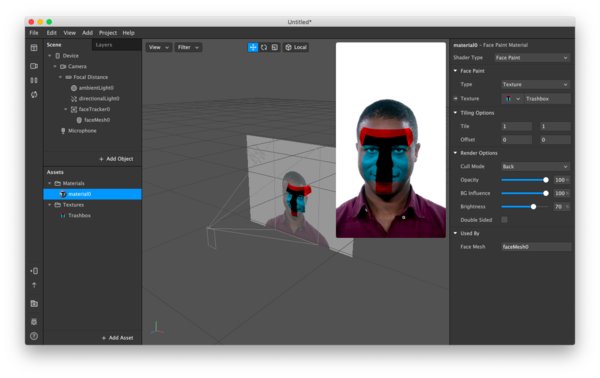Click the pause icon in left sidebar
The image size is (600, 378).
coord(34,80)
